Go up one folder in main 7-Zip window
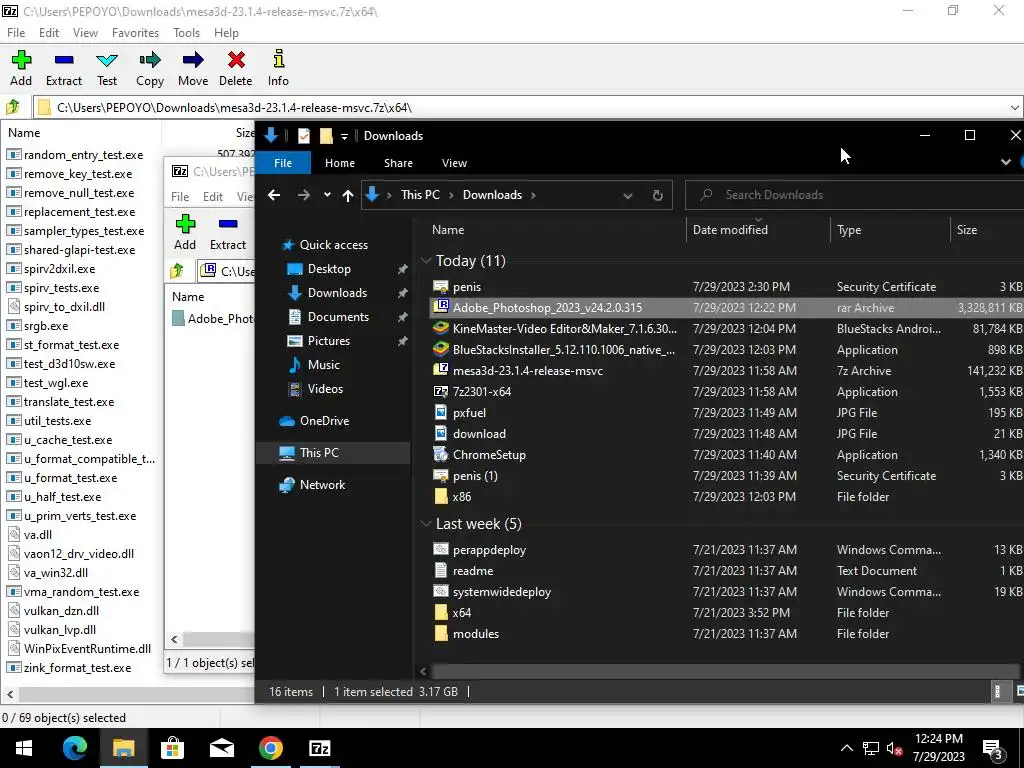Screen dimensions: 1024x768 12,107
